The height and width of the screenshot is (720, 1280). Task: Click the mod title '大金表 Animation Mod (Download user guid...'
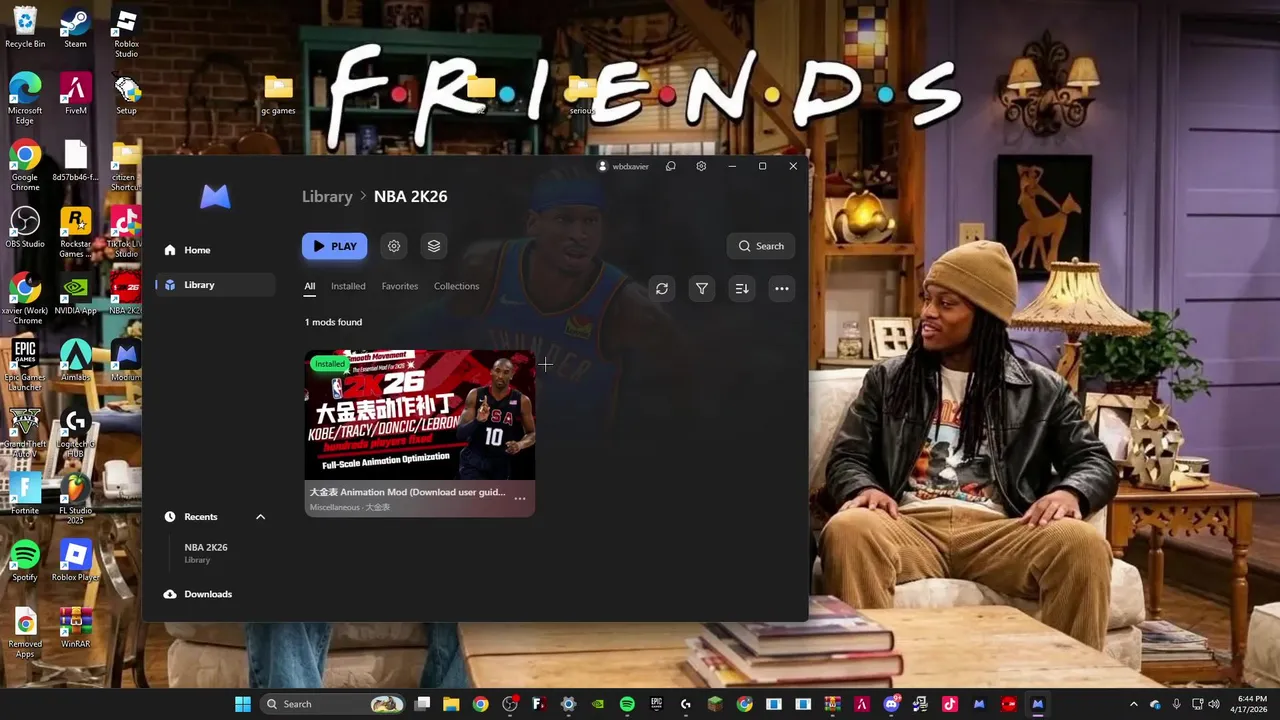pyautogui.click(x=407, y=492)
